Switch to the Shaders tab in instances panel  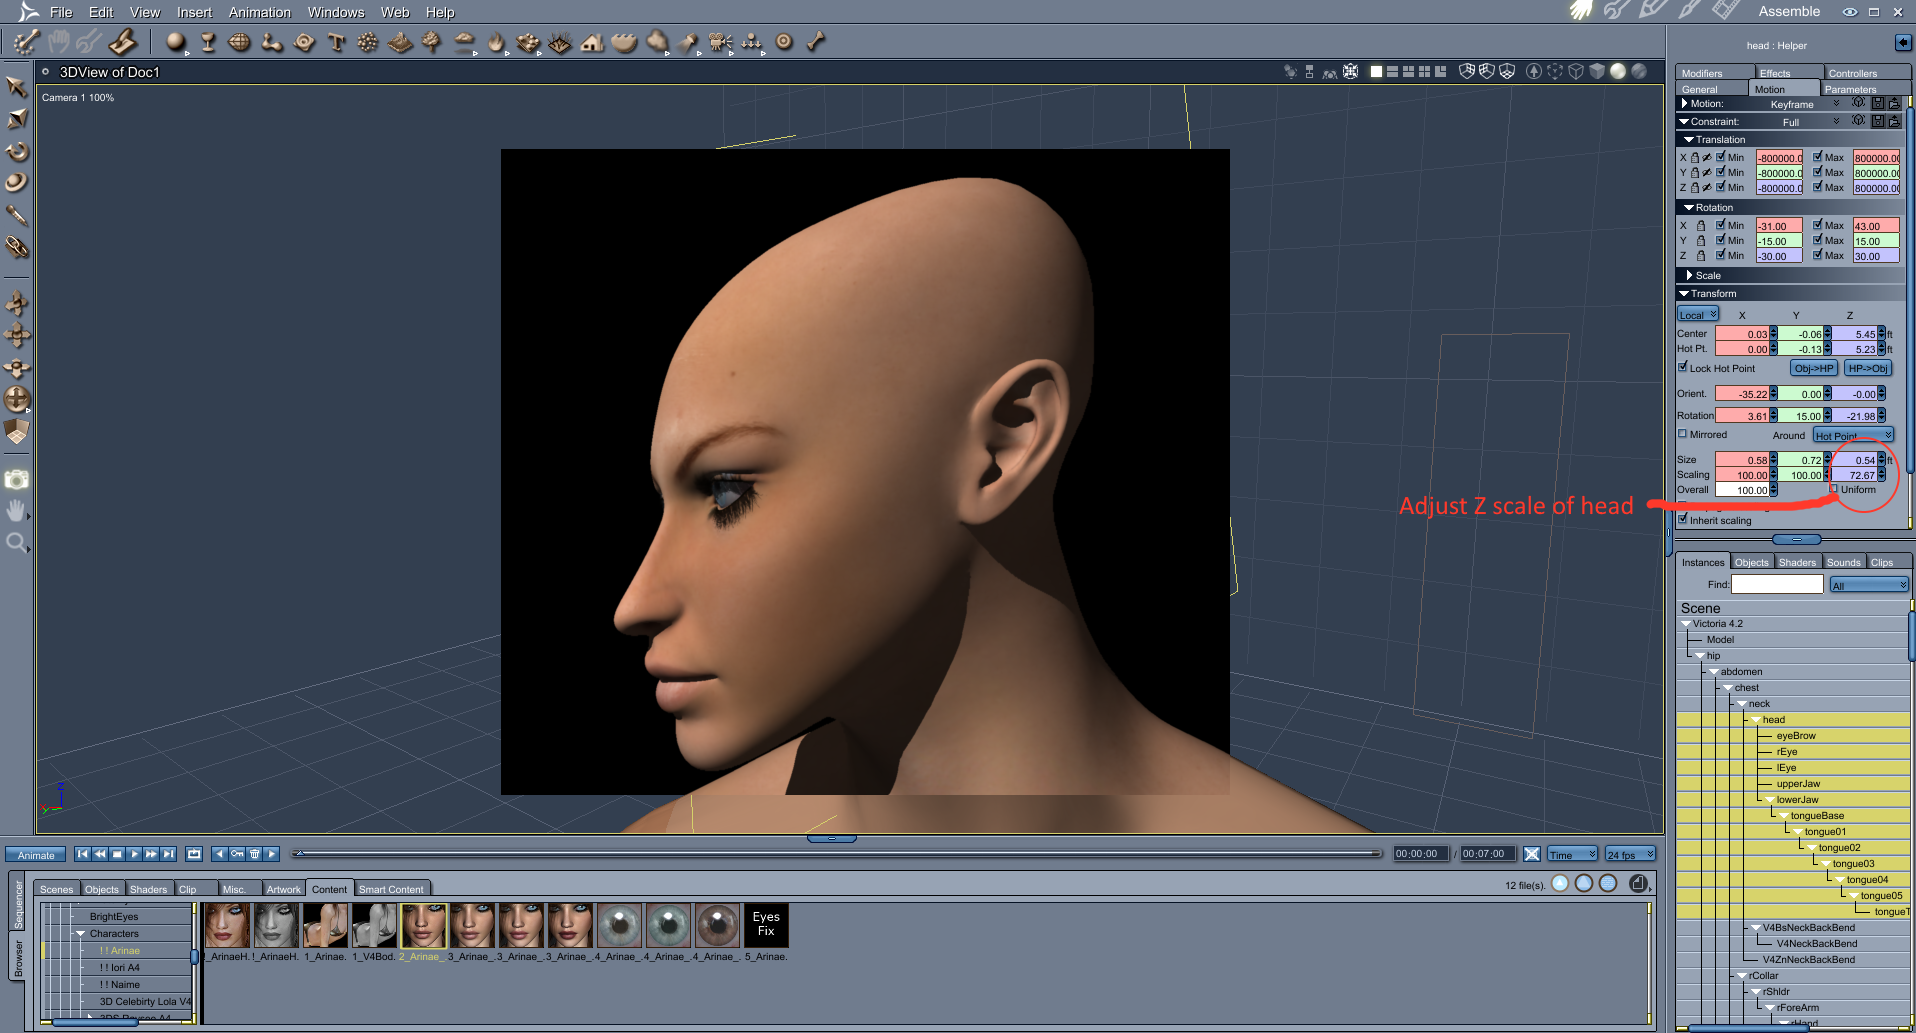[x=1797, y=562]
